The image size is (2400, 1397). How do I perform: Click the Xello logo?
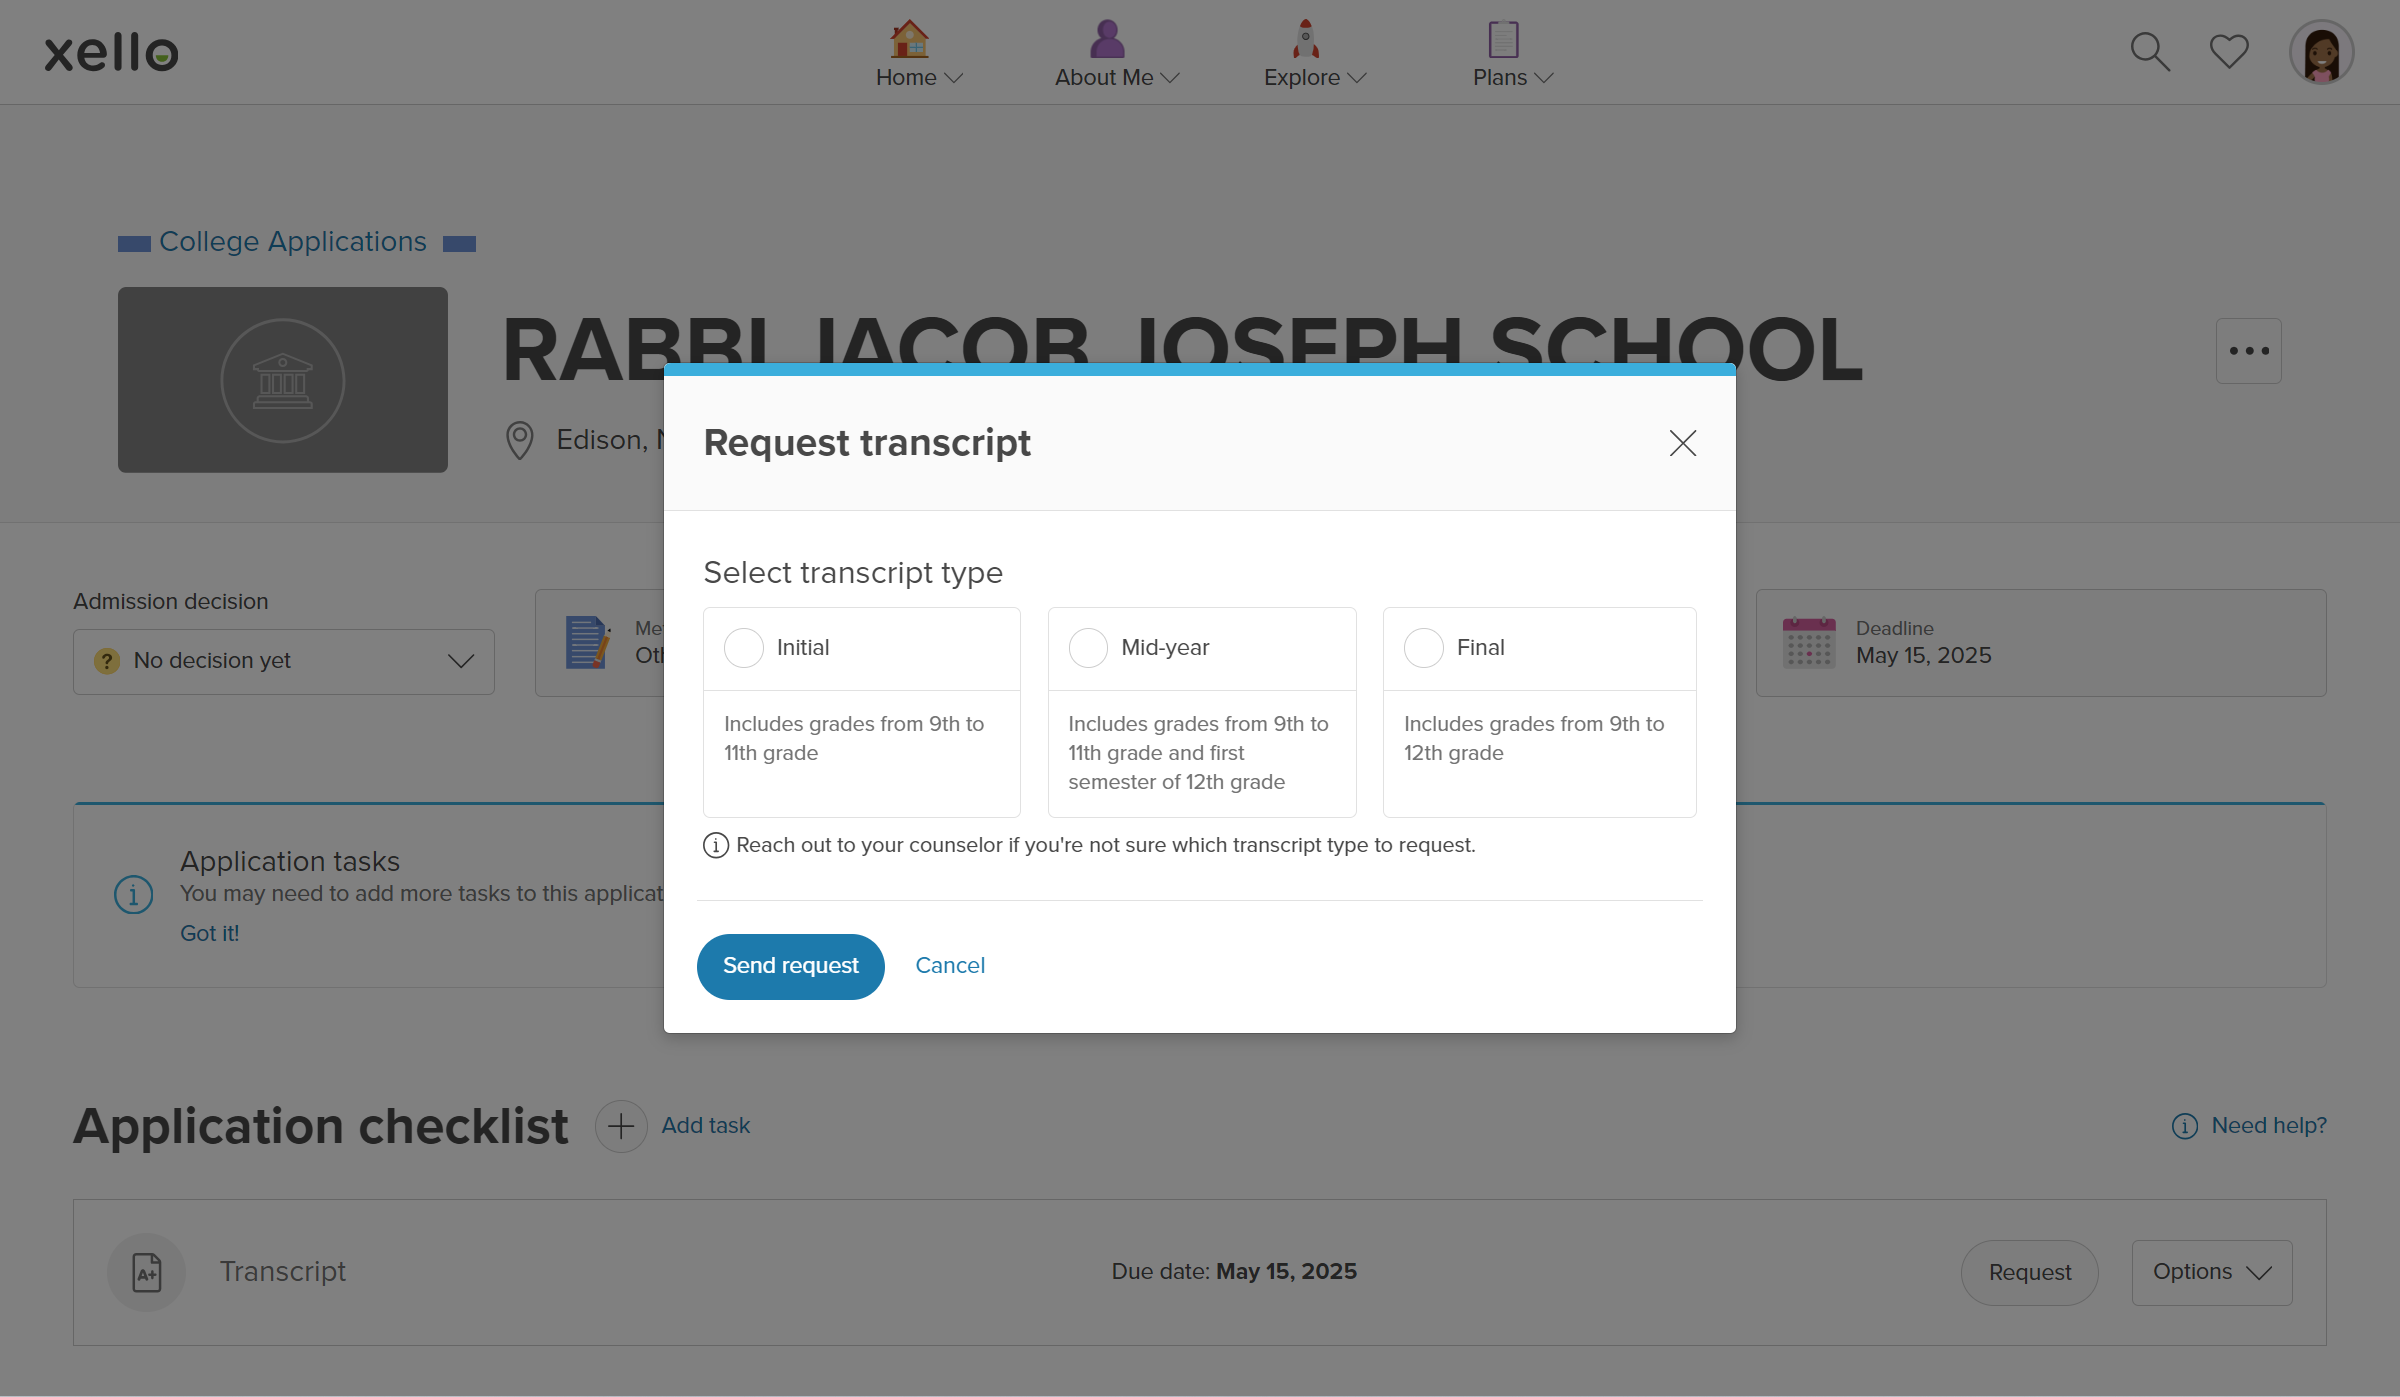110,52
